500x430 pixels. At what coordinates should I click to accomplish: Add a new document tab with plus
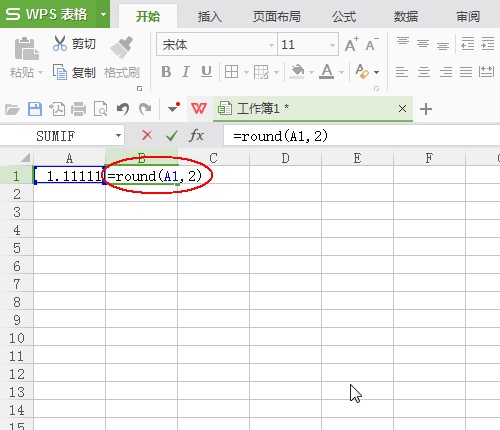426,109
